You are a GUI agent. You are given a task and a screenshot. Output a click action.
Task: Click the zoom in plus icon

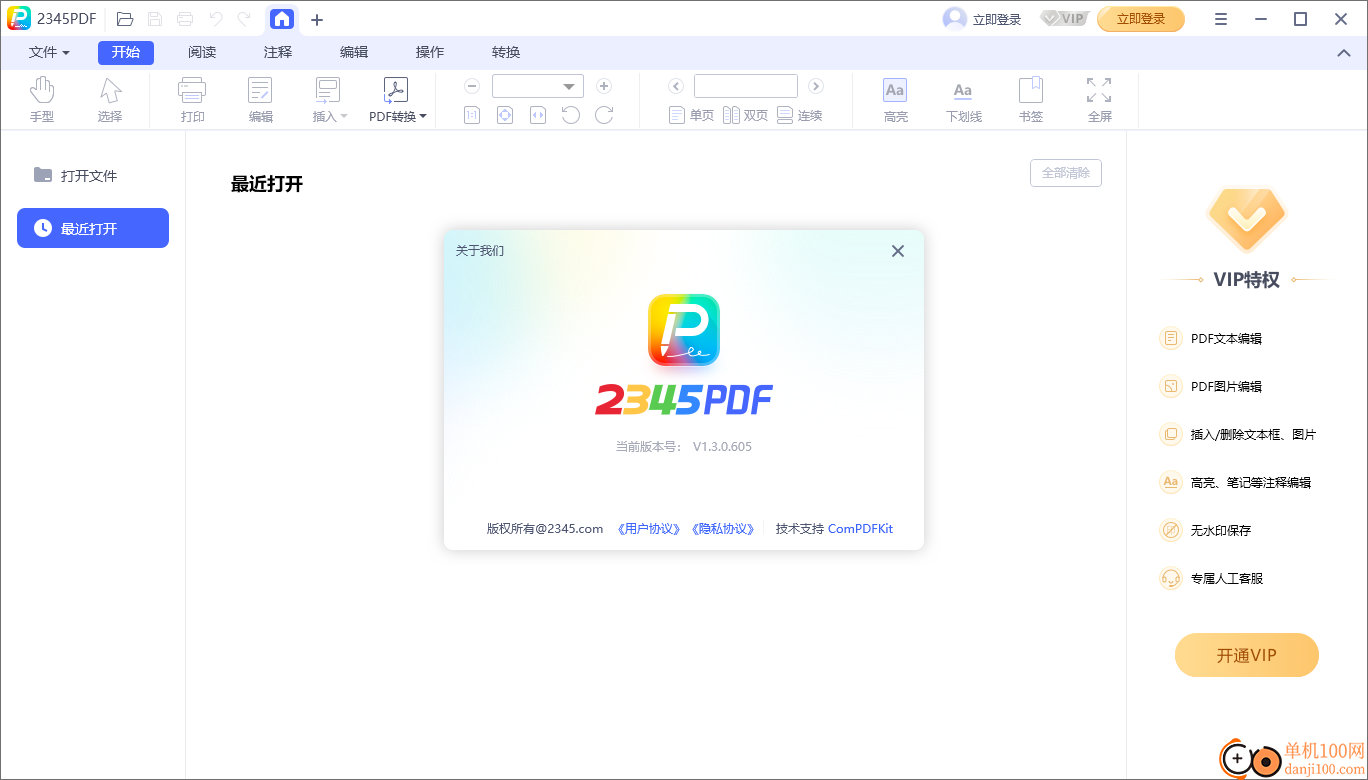(x=604, y=87)
